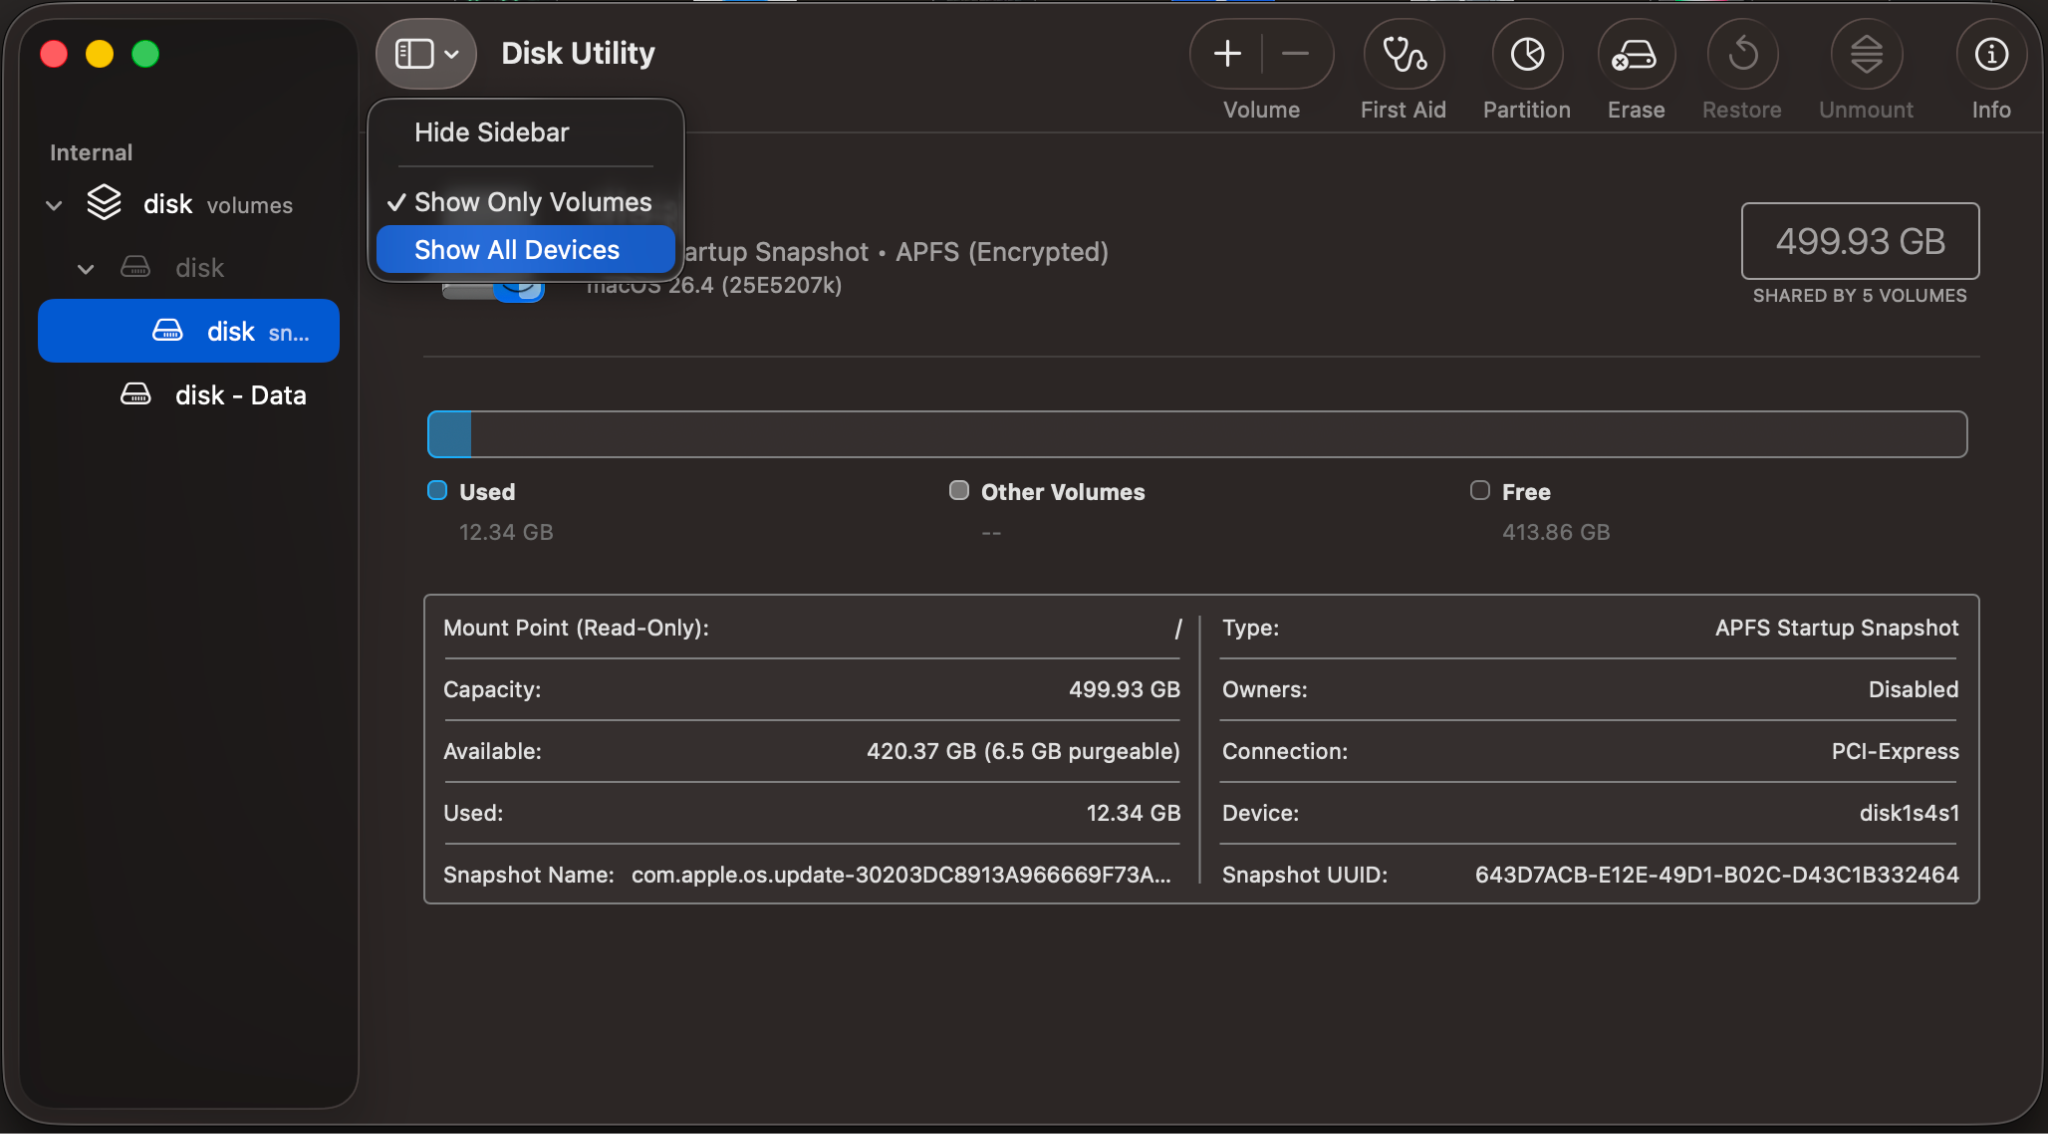The width and height of the screenshot is (2048, 1134).
Task: Click the Free legend square
Action: pos(1480,490)
